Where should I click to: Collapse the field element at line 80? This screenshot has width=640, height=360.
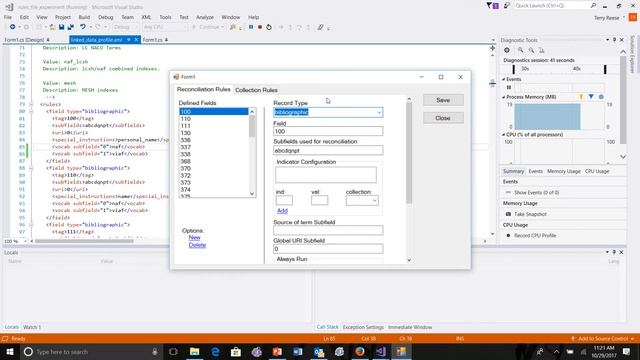[31, 111]
